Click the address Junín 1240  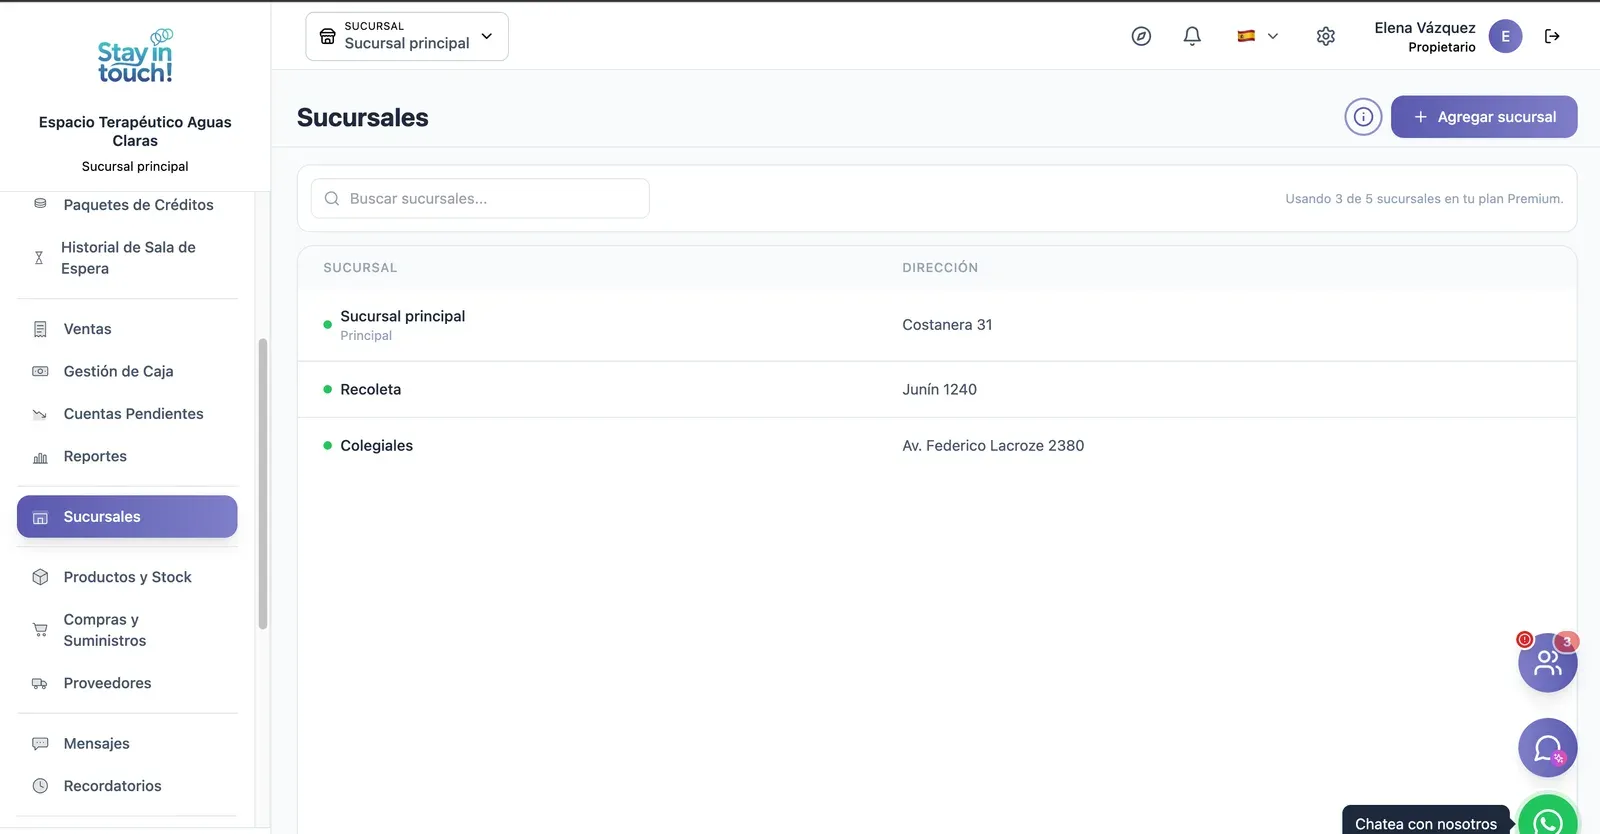pyautogui.click(x=939, y=390)
